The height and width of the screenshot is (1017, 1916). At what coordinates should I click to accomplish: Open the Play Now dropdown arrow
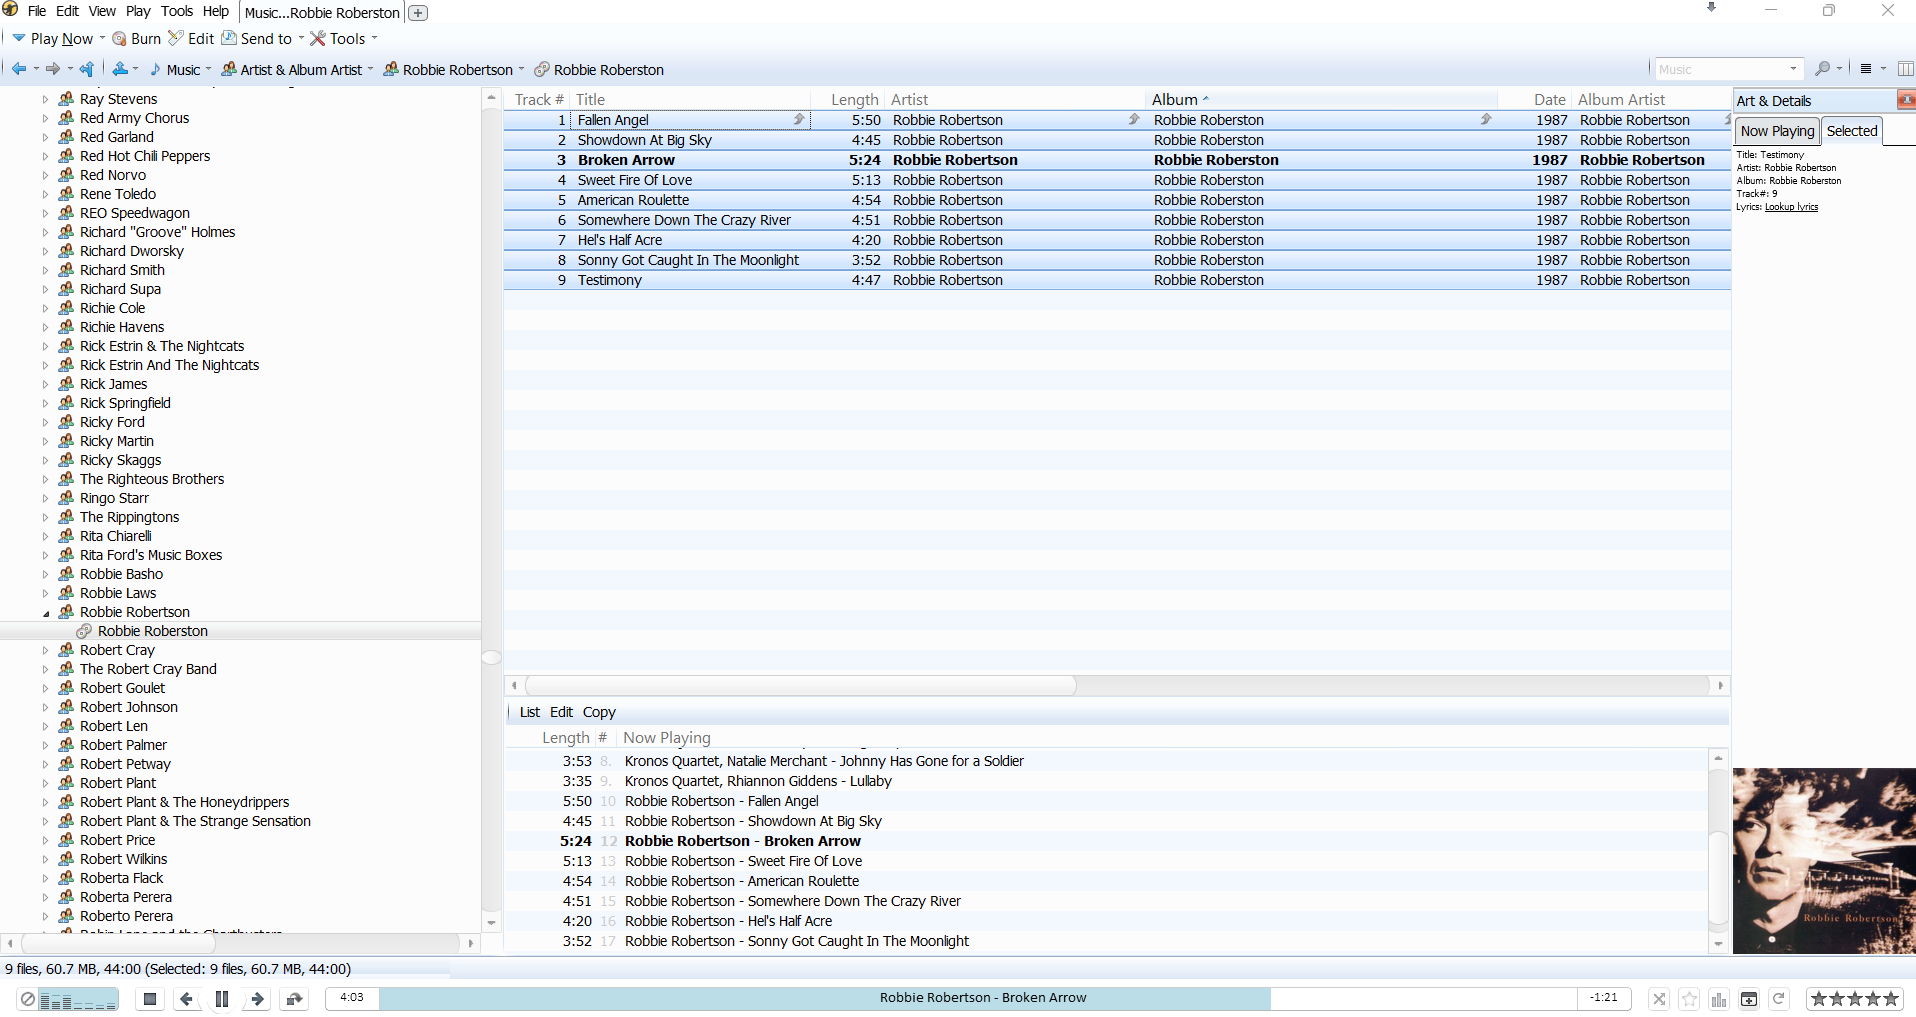[x=102, y=39]
